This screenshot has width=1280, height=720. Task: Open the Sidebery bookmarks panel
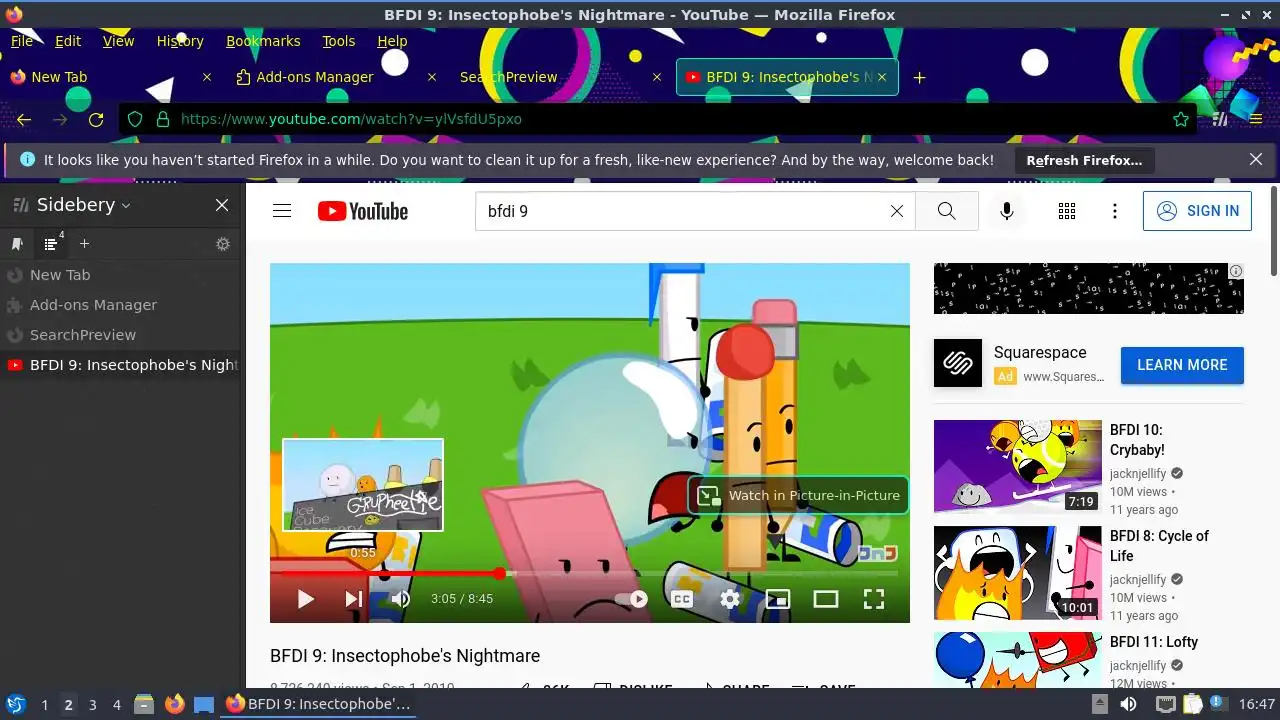[x=17, y=244]
